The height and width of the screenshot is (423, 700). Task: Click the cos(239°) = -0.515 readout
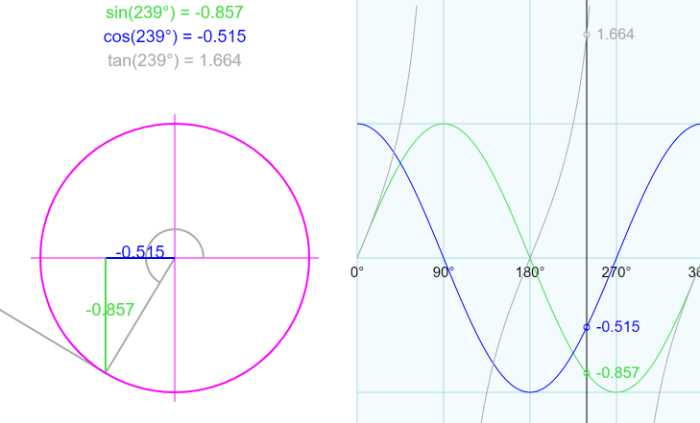click(x=175, y=37)
